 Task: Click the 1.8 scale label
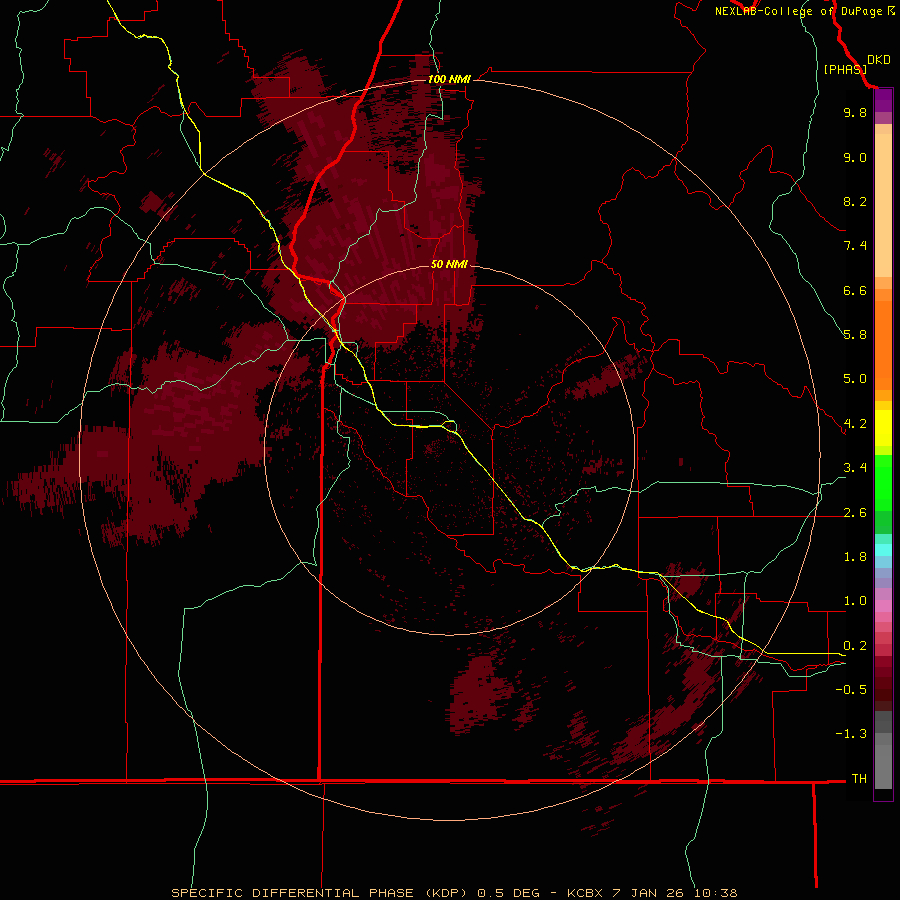[x=855, y=557]
